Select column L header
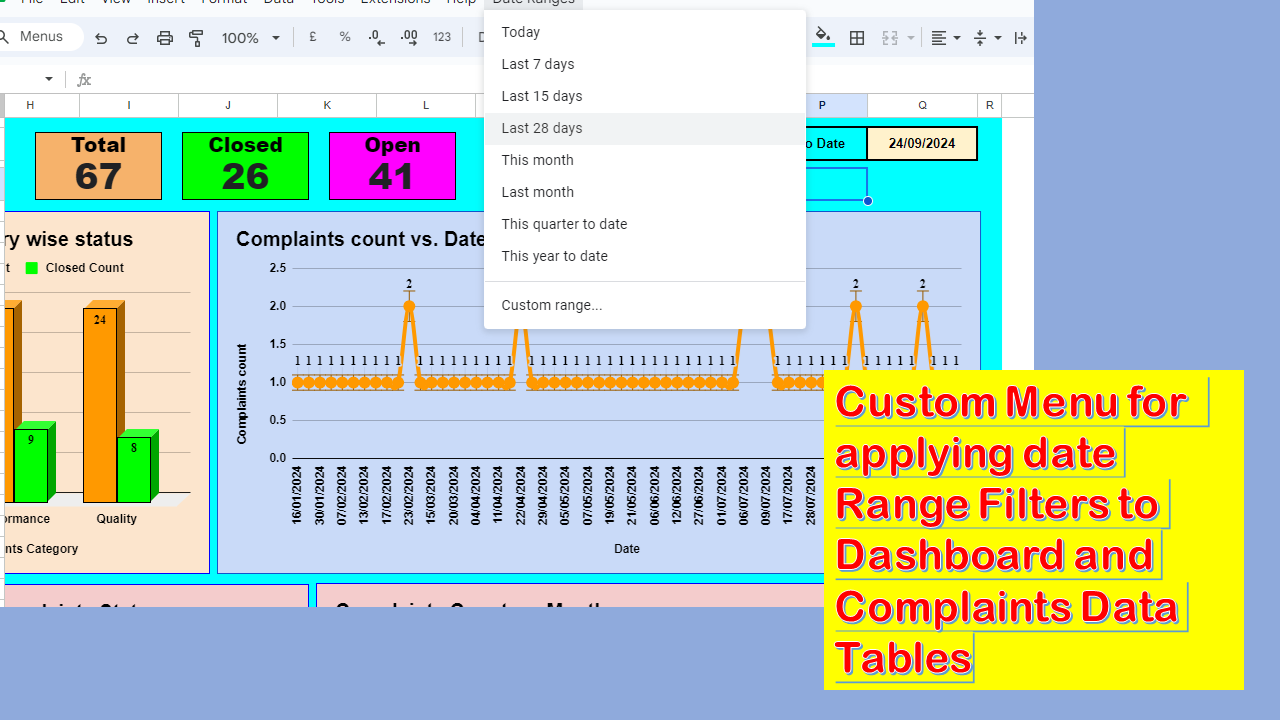 coord(426,105)
